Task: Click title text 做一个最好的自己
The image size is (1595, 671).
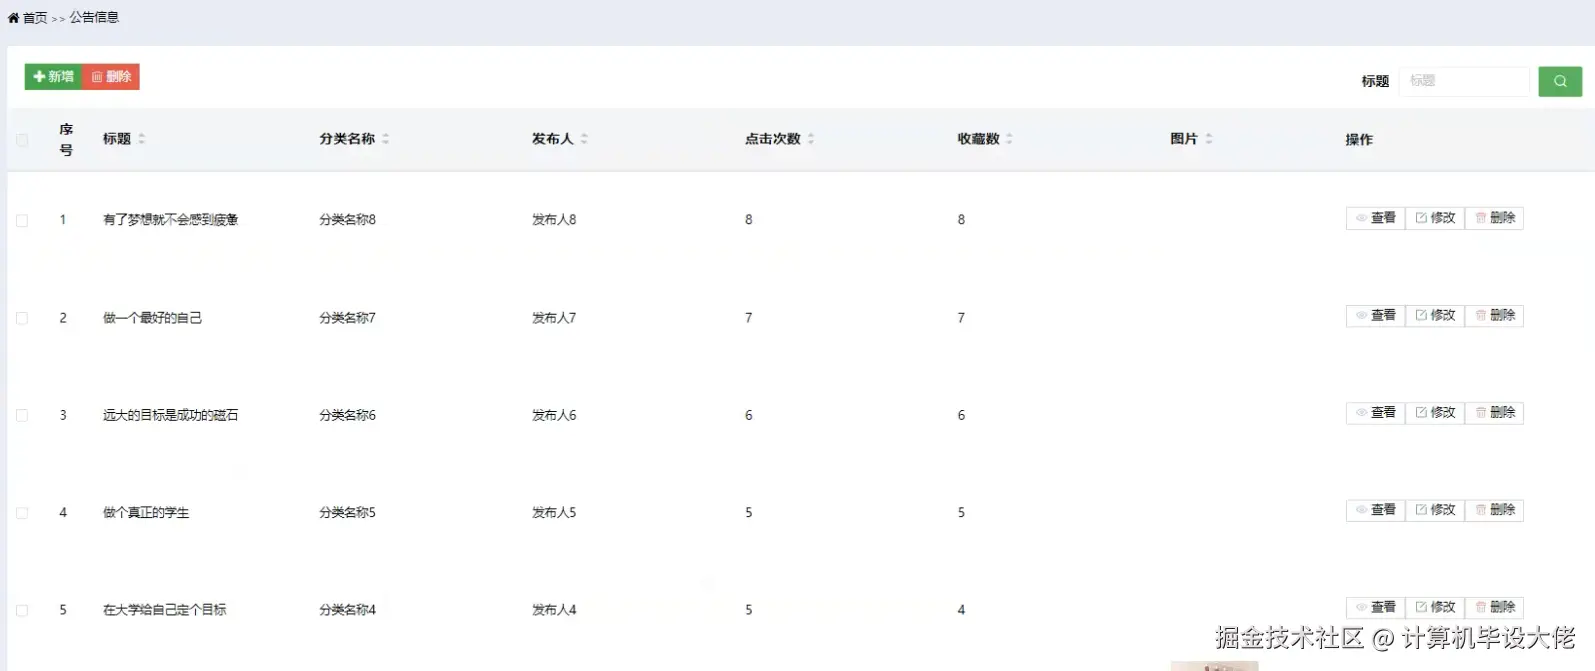Action: [152, 318]
